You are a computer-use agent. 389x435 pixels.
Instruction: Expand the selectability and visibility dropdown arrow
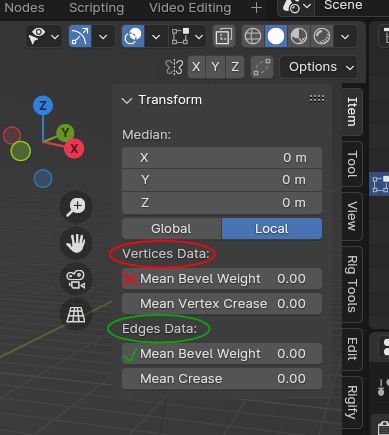(55, 36)
